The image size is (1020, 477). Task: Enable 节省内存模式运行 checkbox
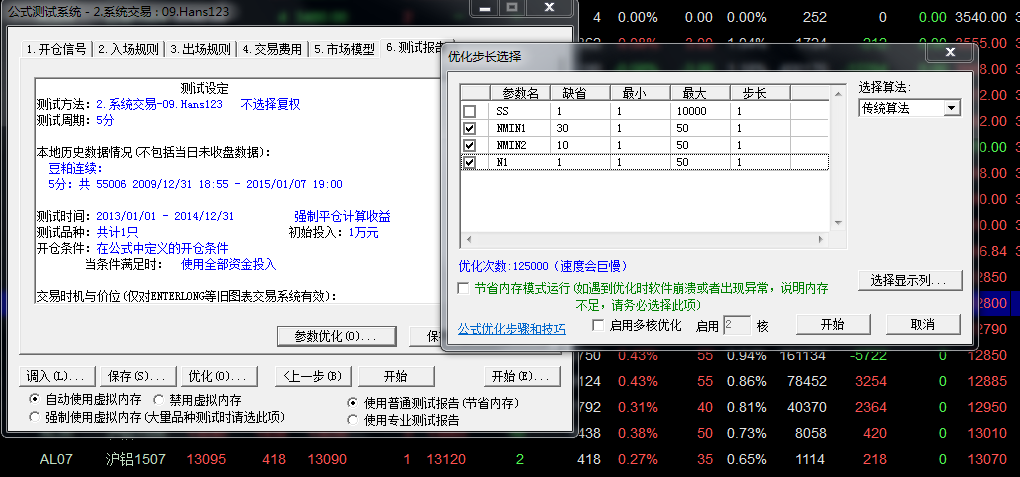coord(463,288)
